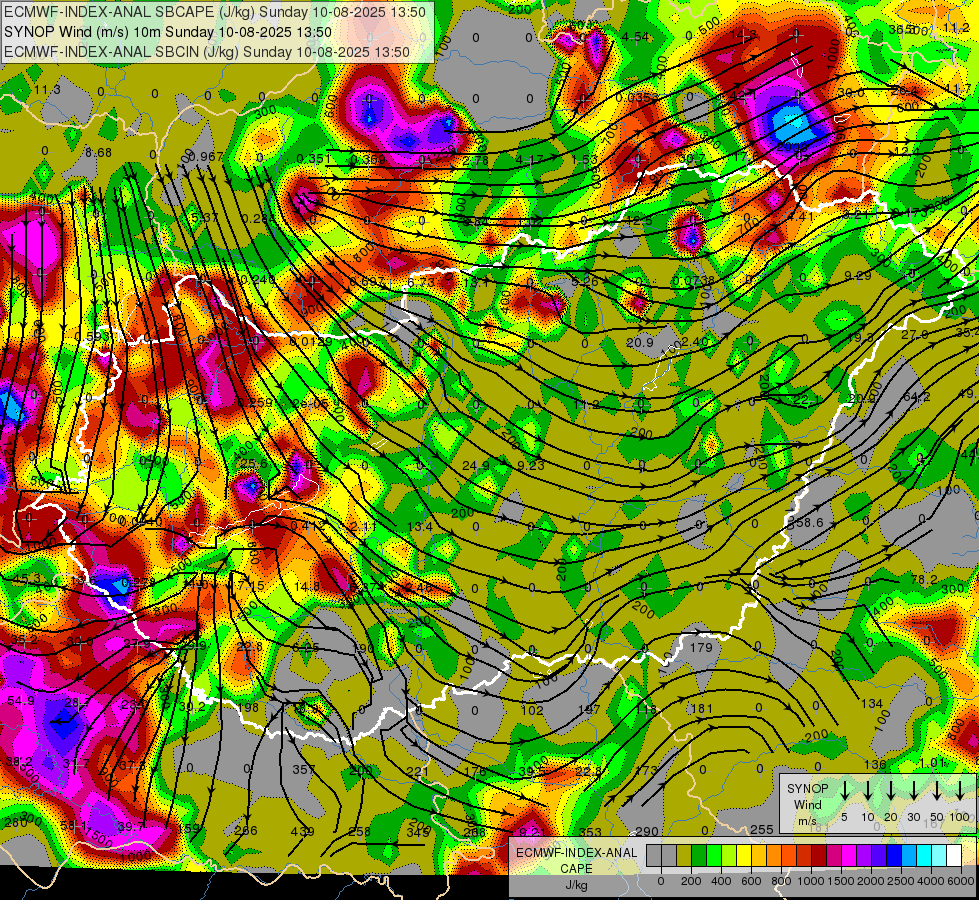Click the map value '102'

click(x=532, y=710)
